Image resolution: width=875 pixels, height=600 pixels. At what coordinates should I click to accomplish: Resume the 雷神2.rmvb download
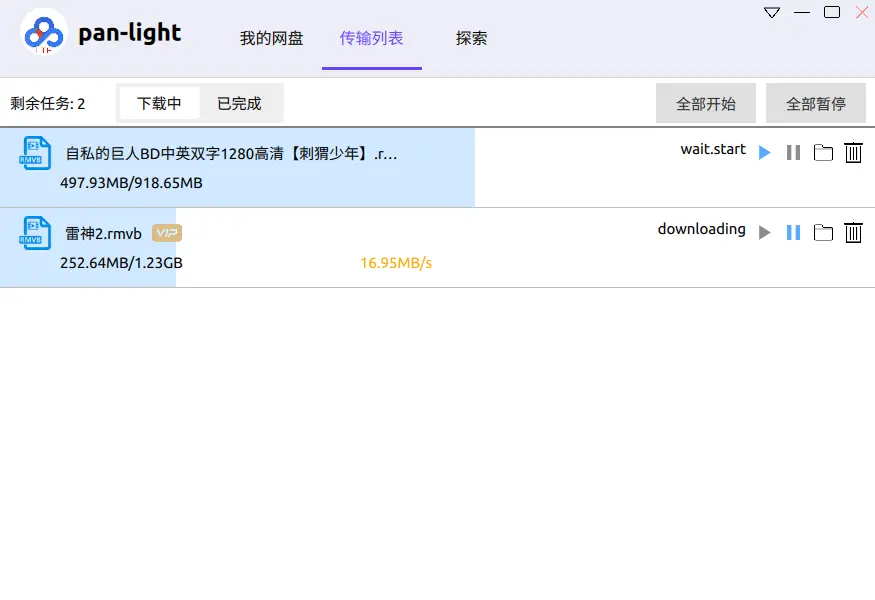(x=764, y=232)
